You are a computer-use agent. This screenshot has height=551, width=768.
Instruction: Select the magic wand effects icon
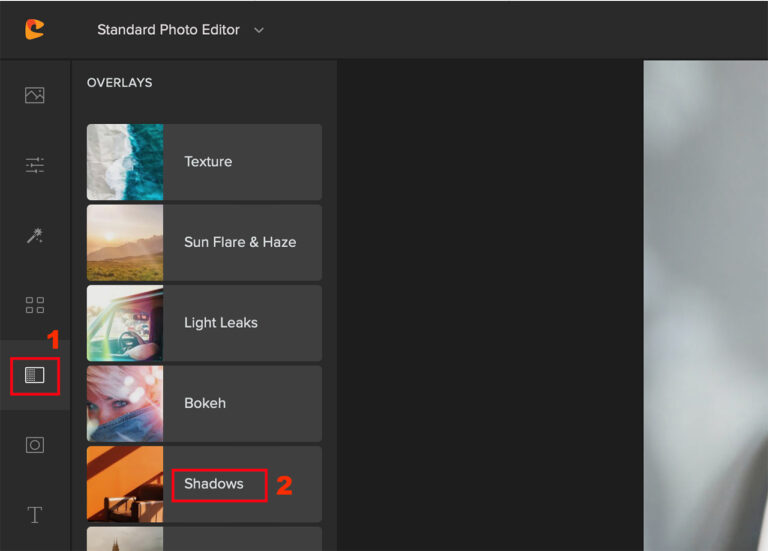pos(35,236)
